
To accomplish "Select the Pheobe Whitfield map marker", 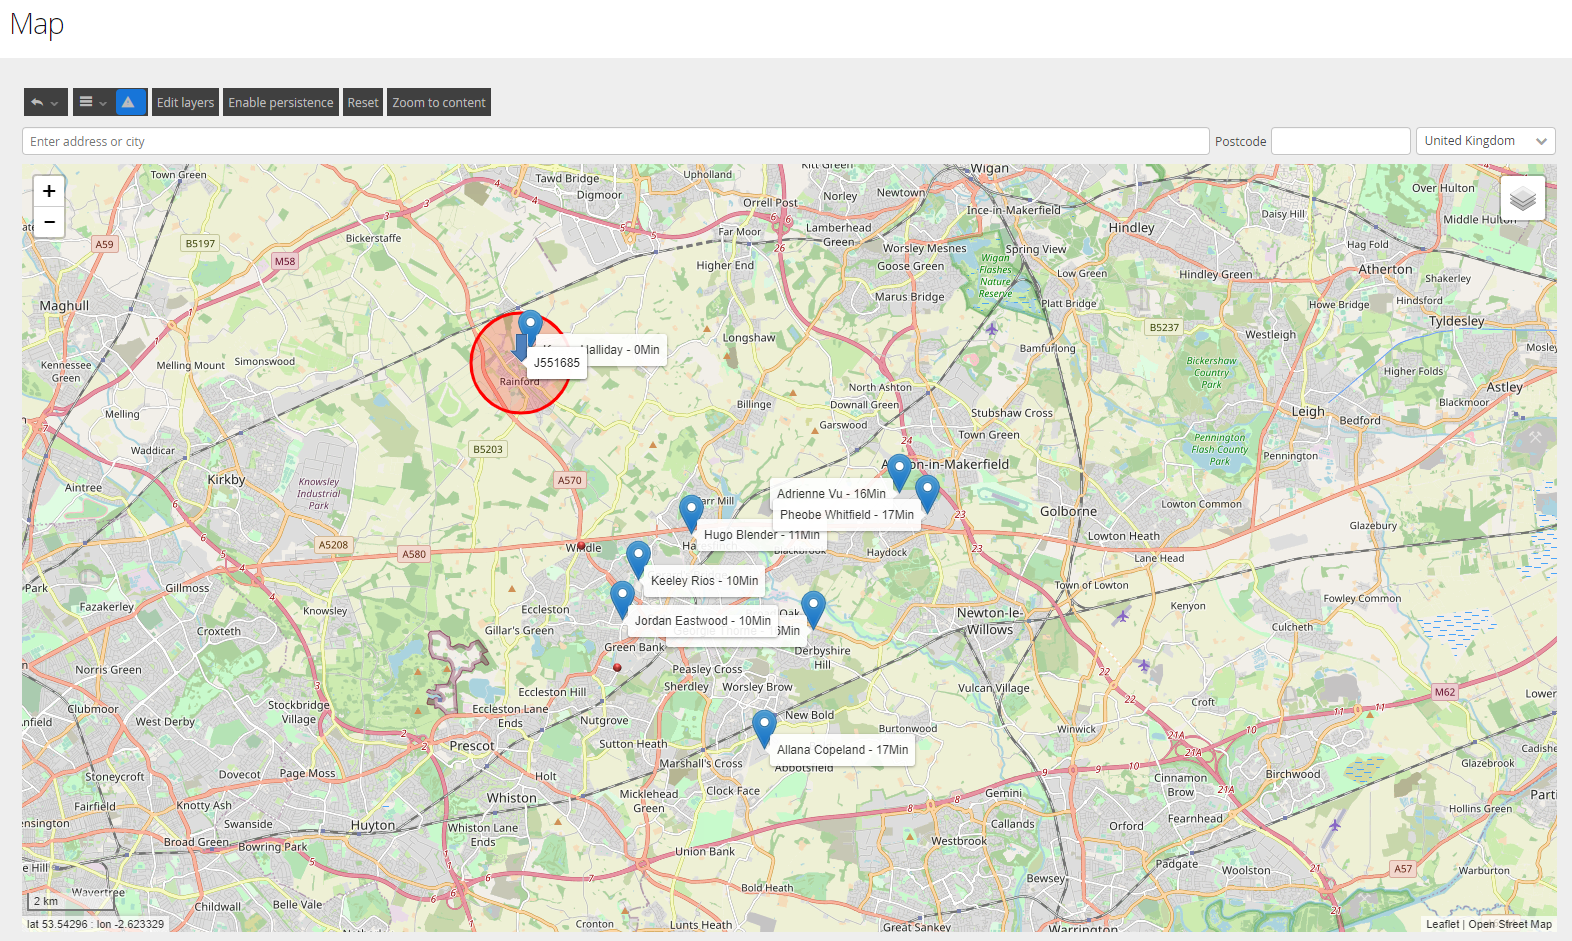I will (x=927, y=493).
